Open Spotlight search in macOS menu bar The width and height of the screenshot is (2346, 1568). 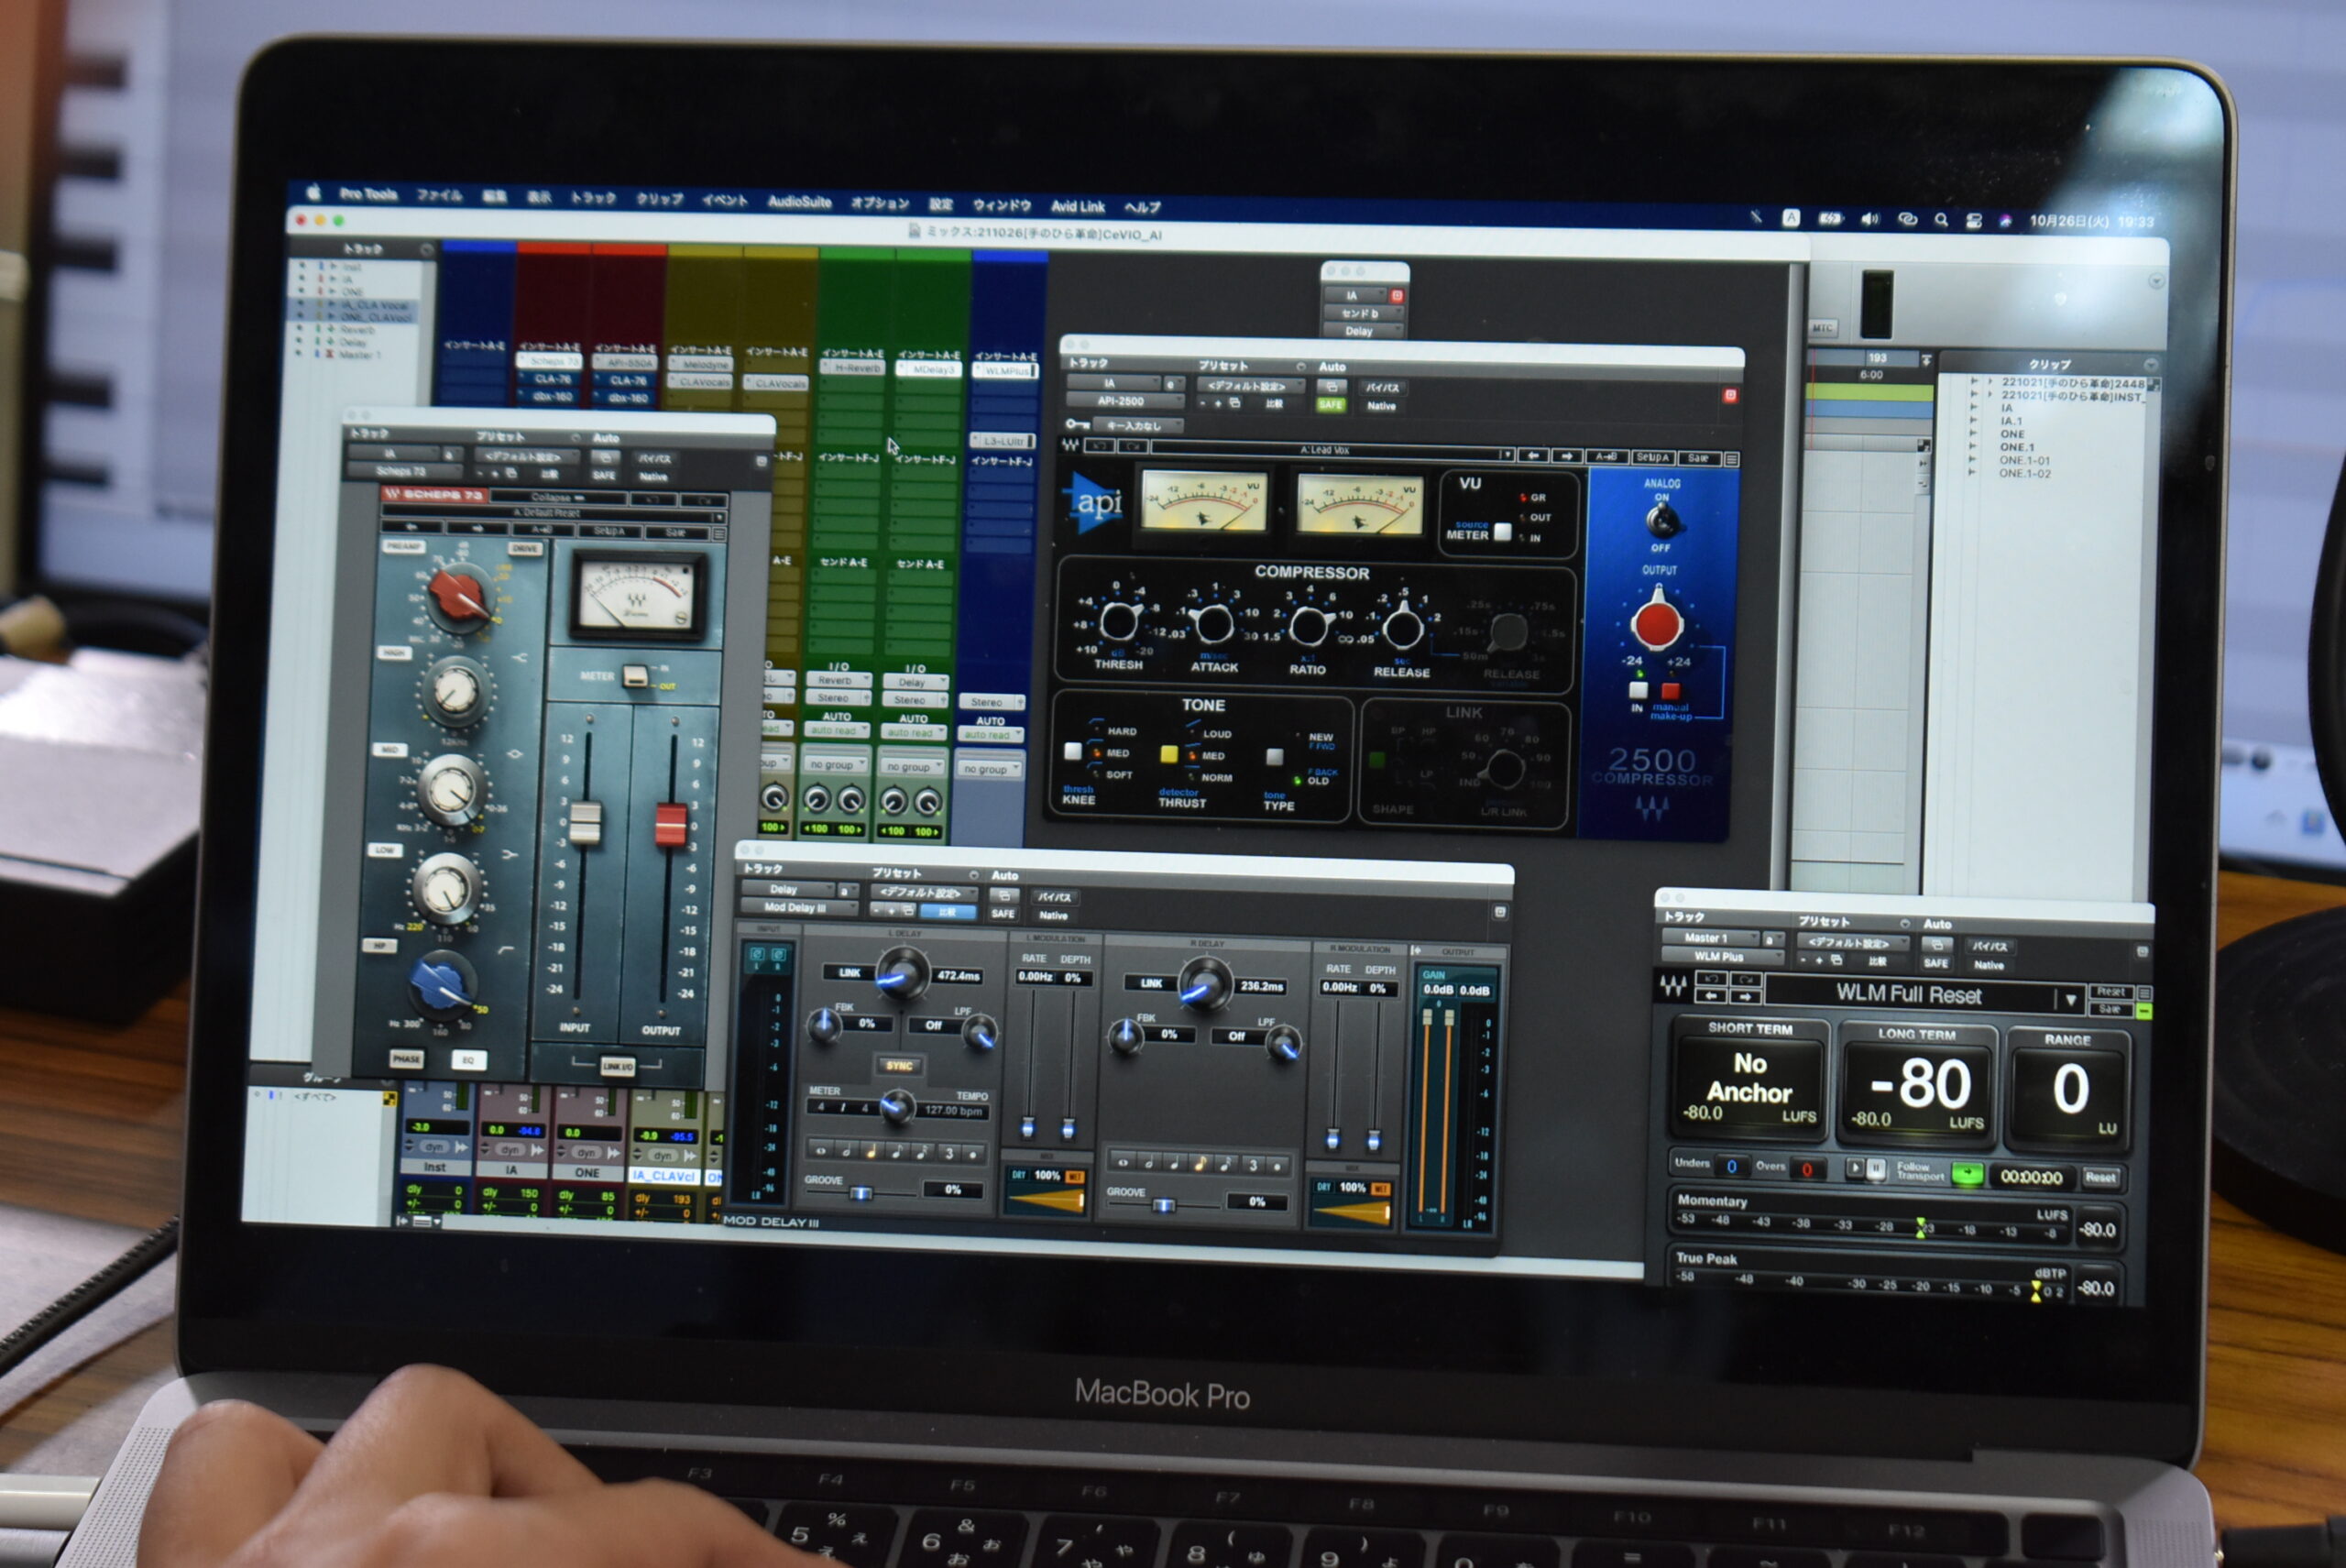[1941, 220]
